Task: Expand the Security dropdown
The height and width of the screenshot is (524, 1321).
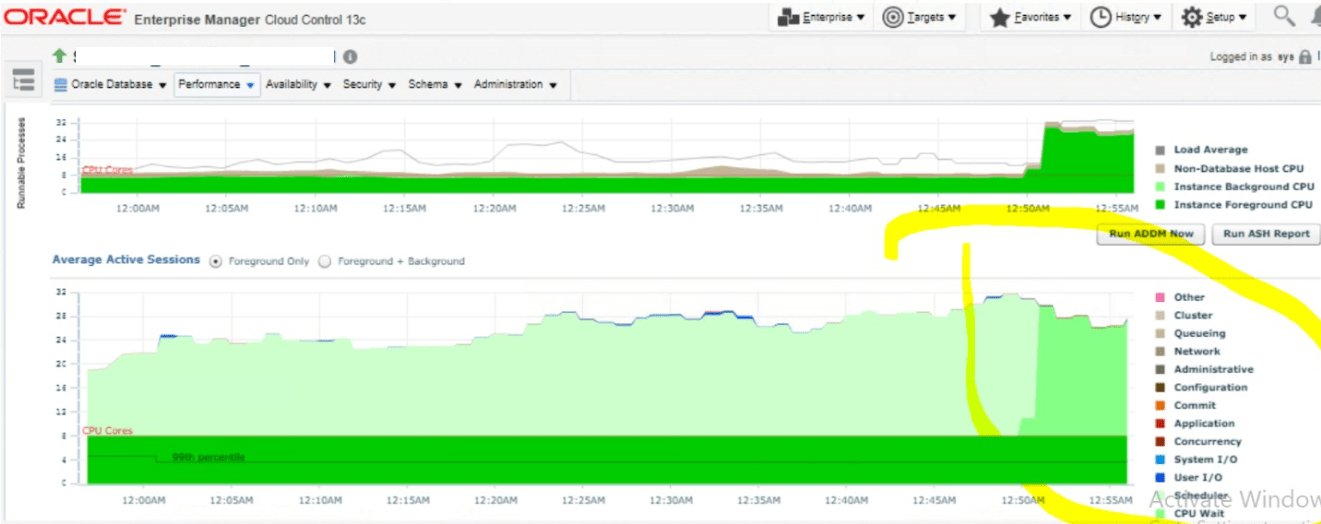Action: 369,85
